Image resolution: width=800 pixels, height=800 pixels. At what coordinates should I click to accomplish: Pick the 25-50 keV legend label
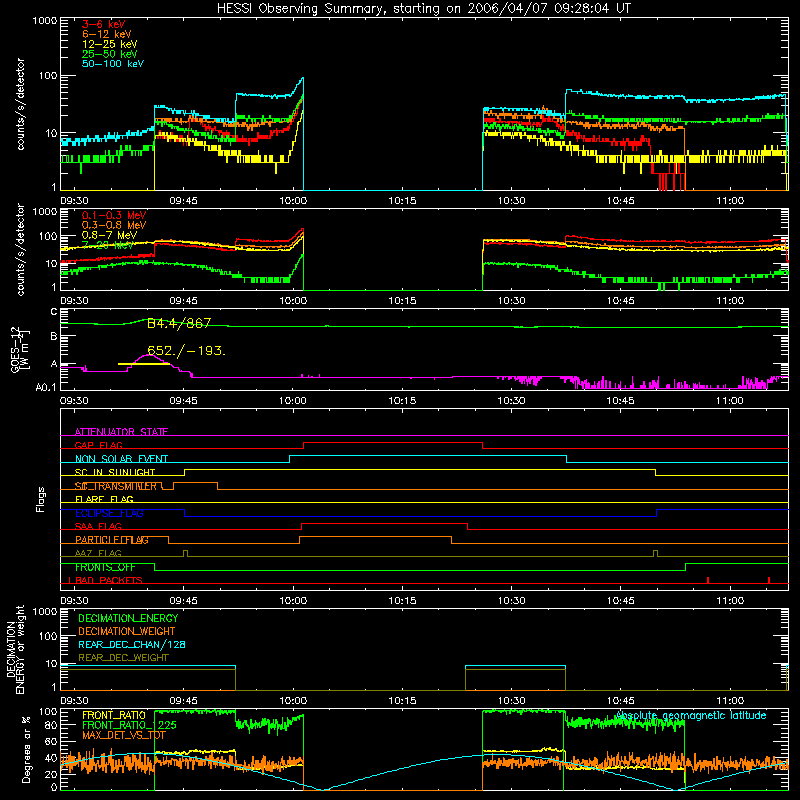[110, 54]
